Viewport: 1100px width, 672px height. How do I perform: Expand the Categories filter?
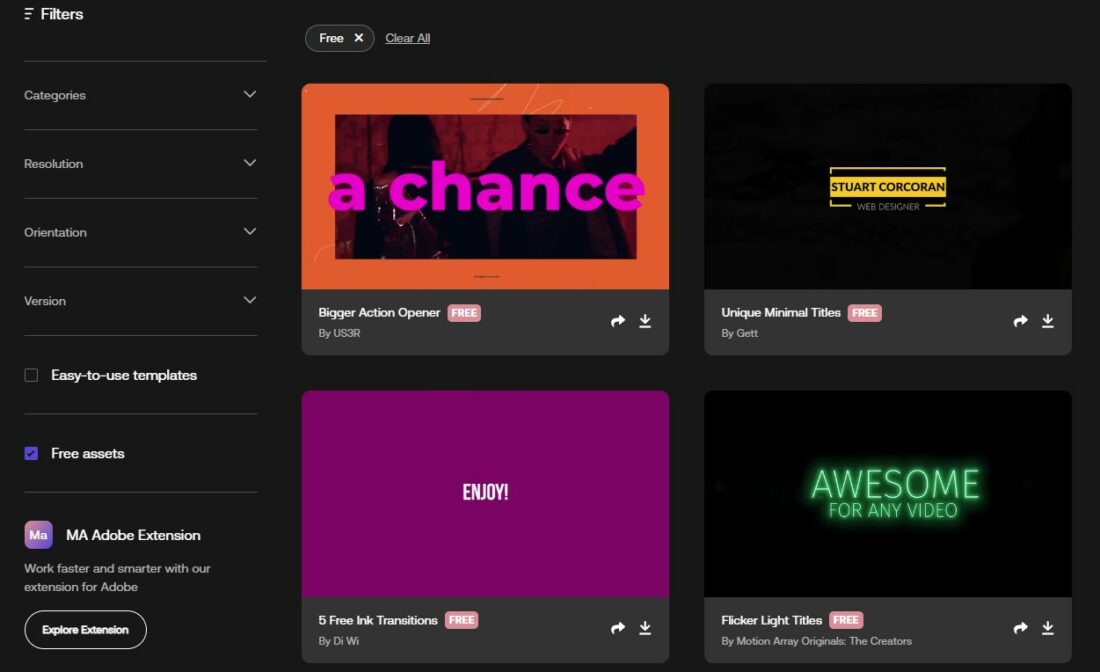[x=249, y=95]
